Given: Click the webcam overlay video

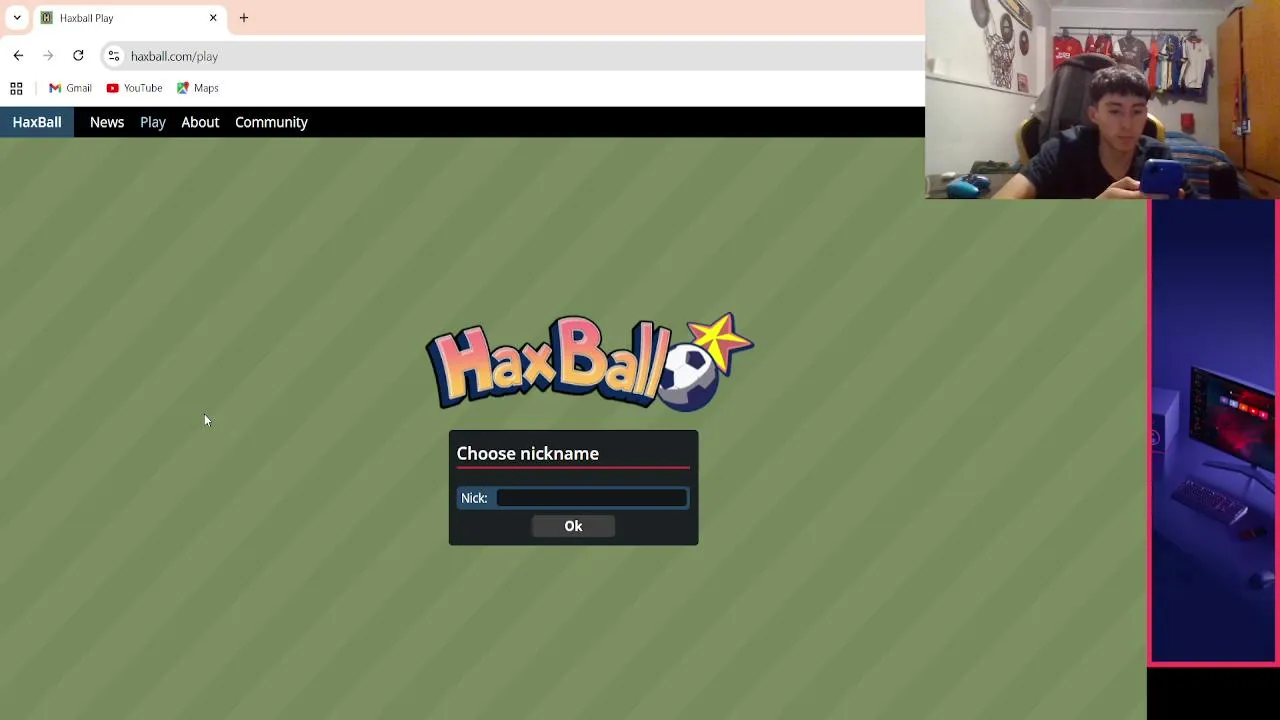Looking at the screenshot, I should click(x=1102, y=100).
